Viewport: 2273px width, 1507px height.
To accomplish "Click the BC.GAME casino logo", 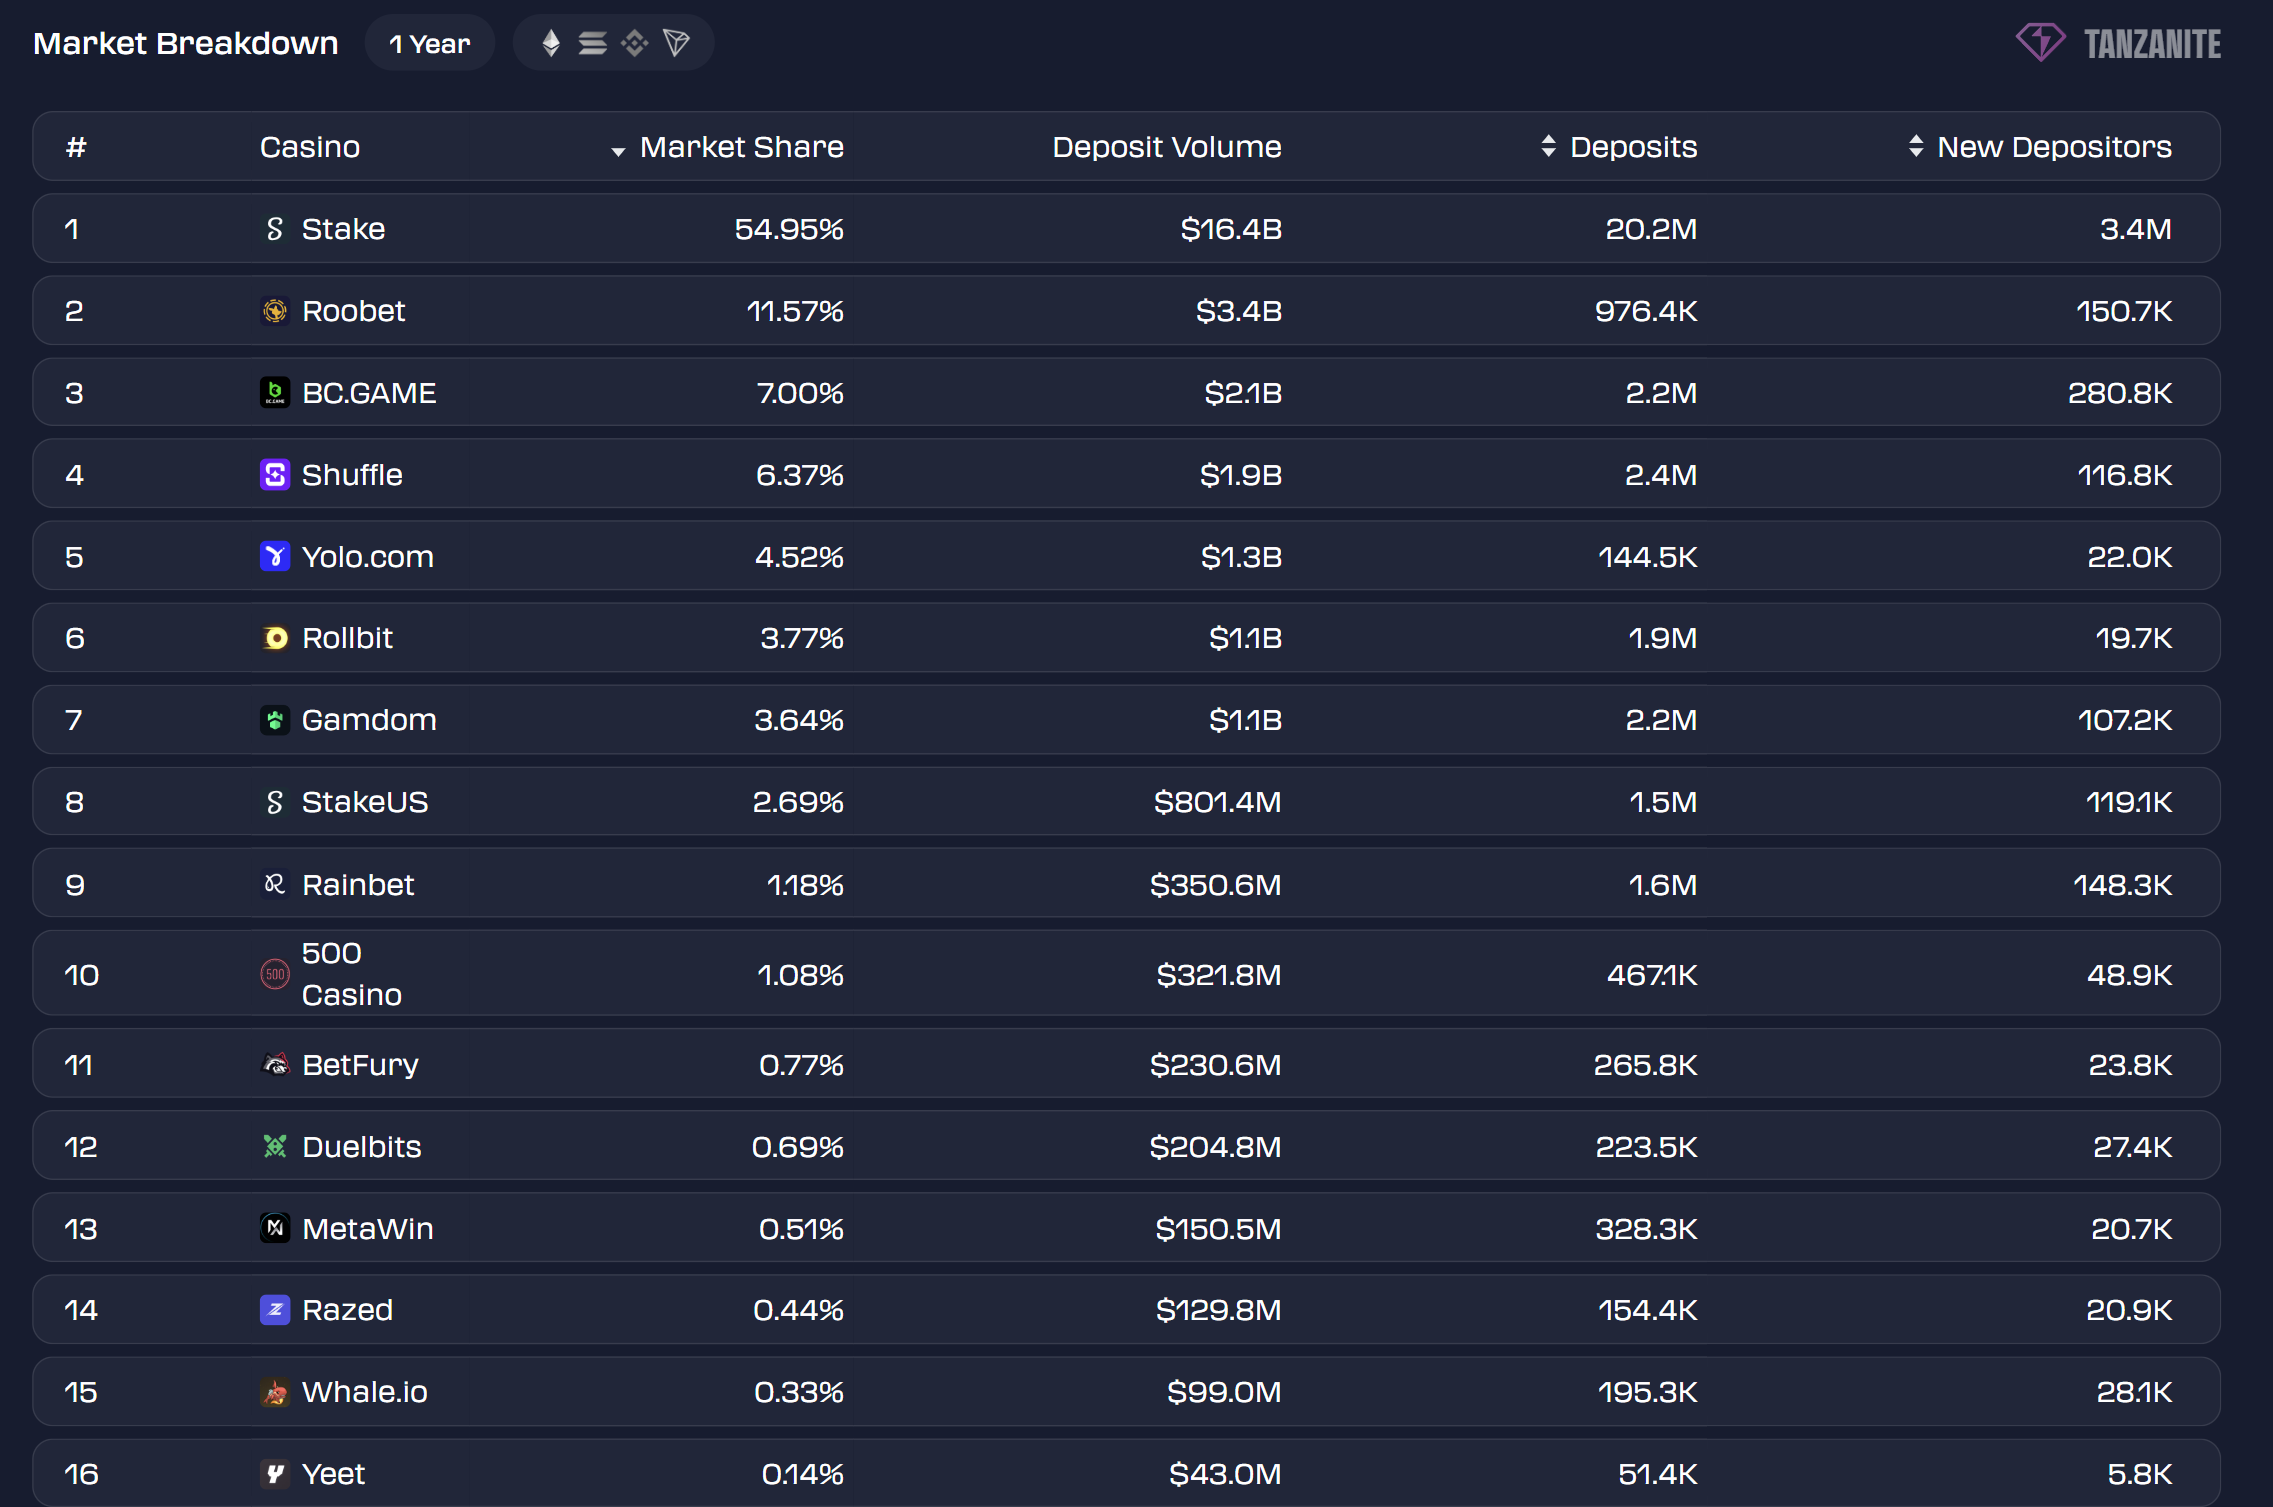I will point(275,393).
